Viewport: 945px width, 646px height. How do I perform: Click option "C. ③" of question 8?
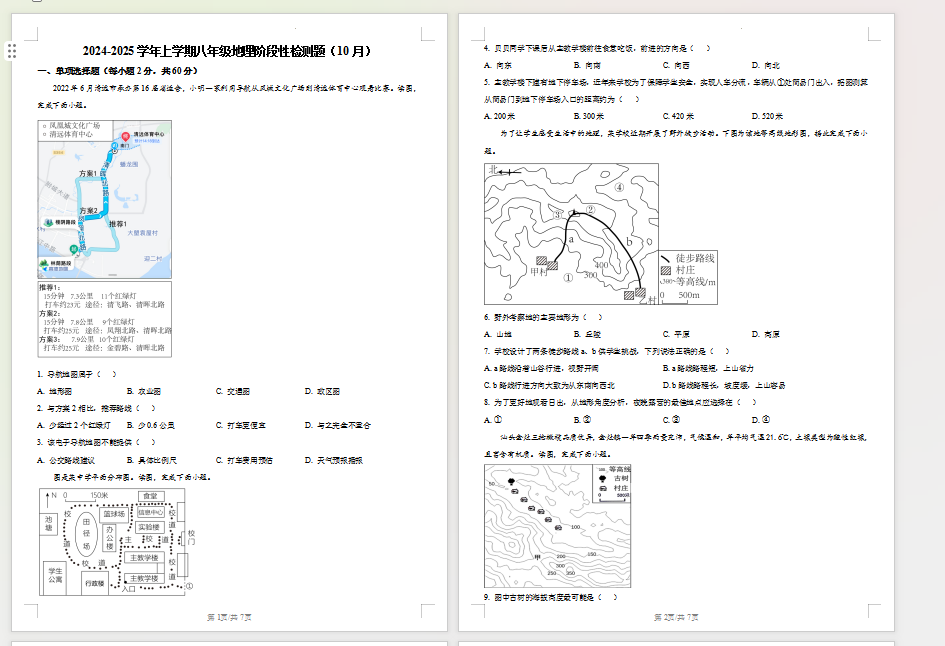tap(671, 420)
